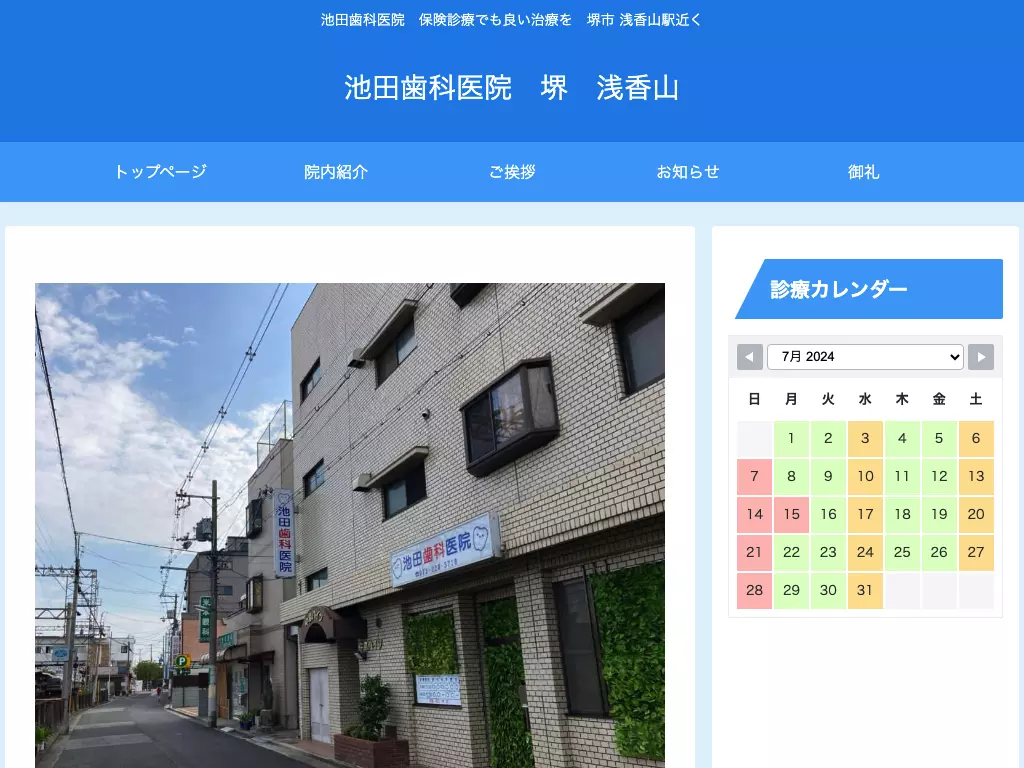Select calendar date 25
Viewport: 1024px width, 768px height.
[x=902, y=552]
